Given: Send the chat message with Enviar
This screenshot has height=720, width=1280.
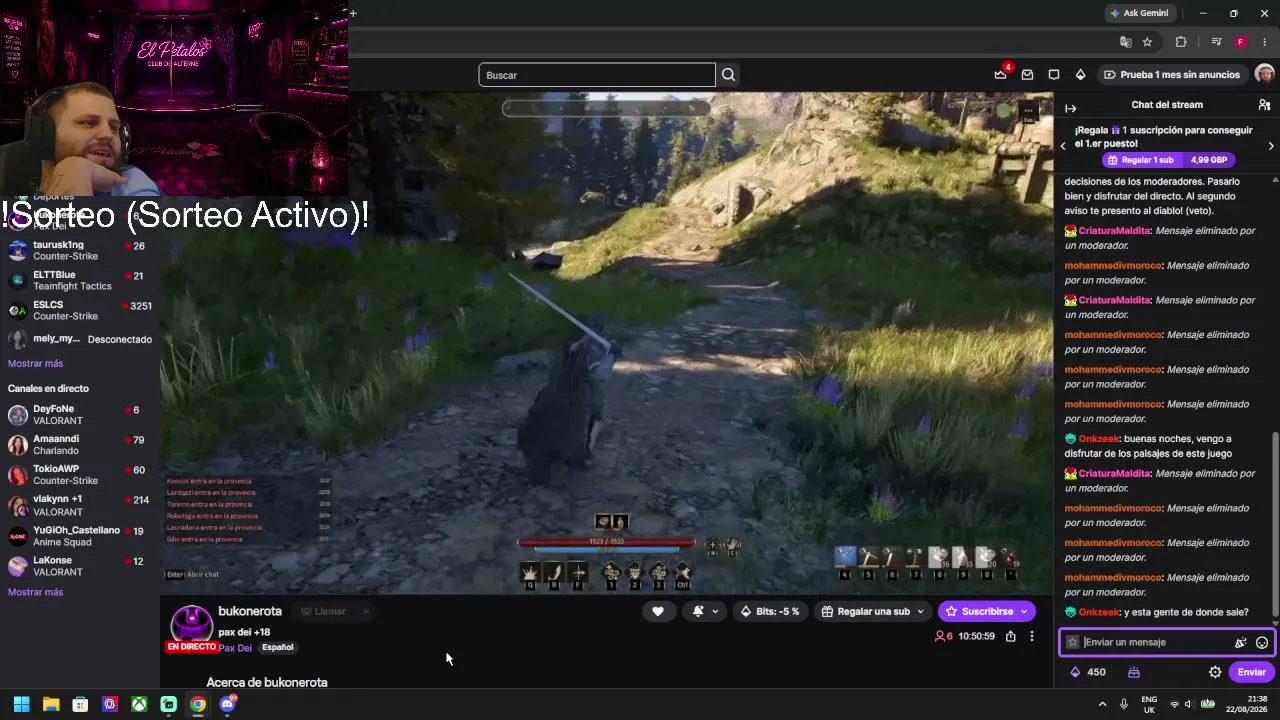Looking at the screenshot, I should click(1251, 672).
